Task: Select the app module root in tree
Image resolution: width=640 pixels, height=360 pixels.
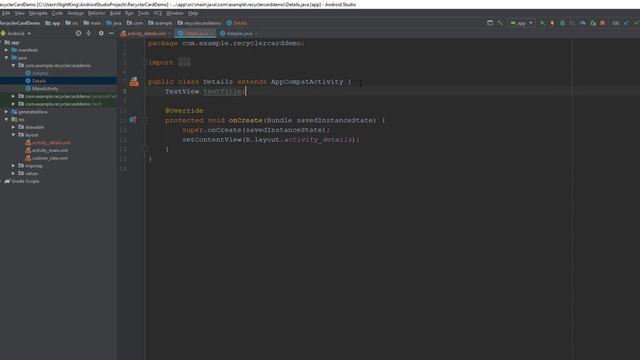Action: point(15,42)
